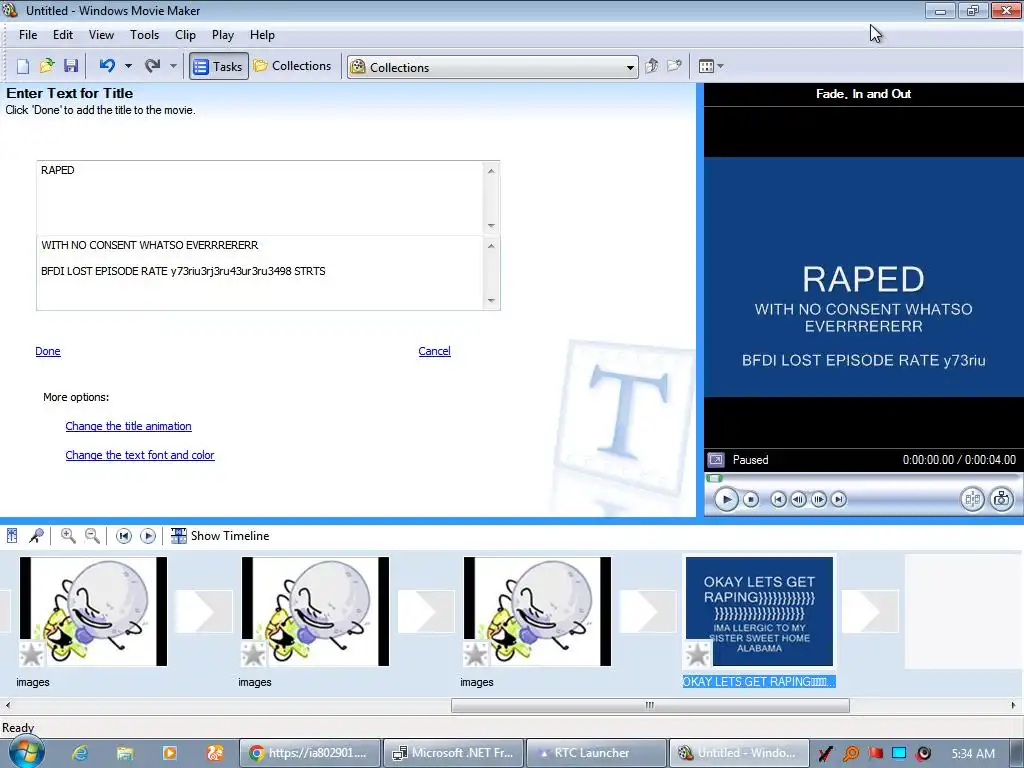Click the storyboard scroll left arrow

(7, 705)
